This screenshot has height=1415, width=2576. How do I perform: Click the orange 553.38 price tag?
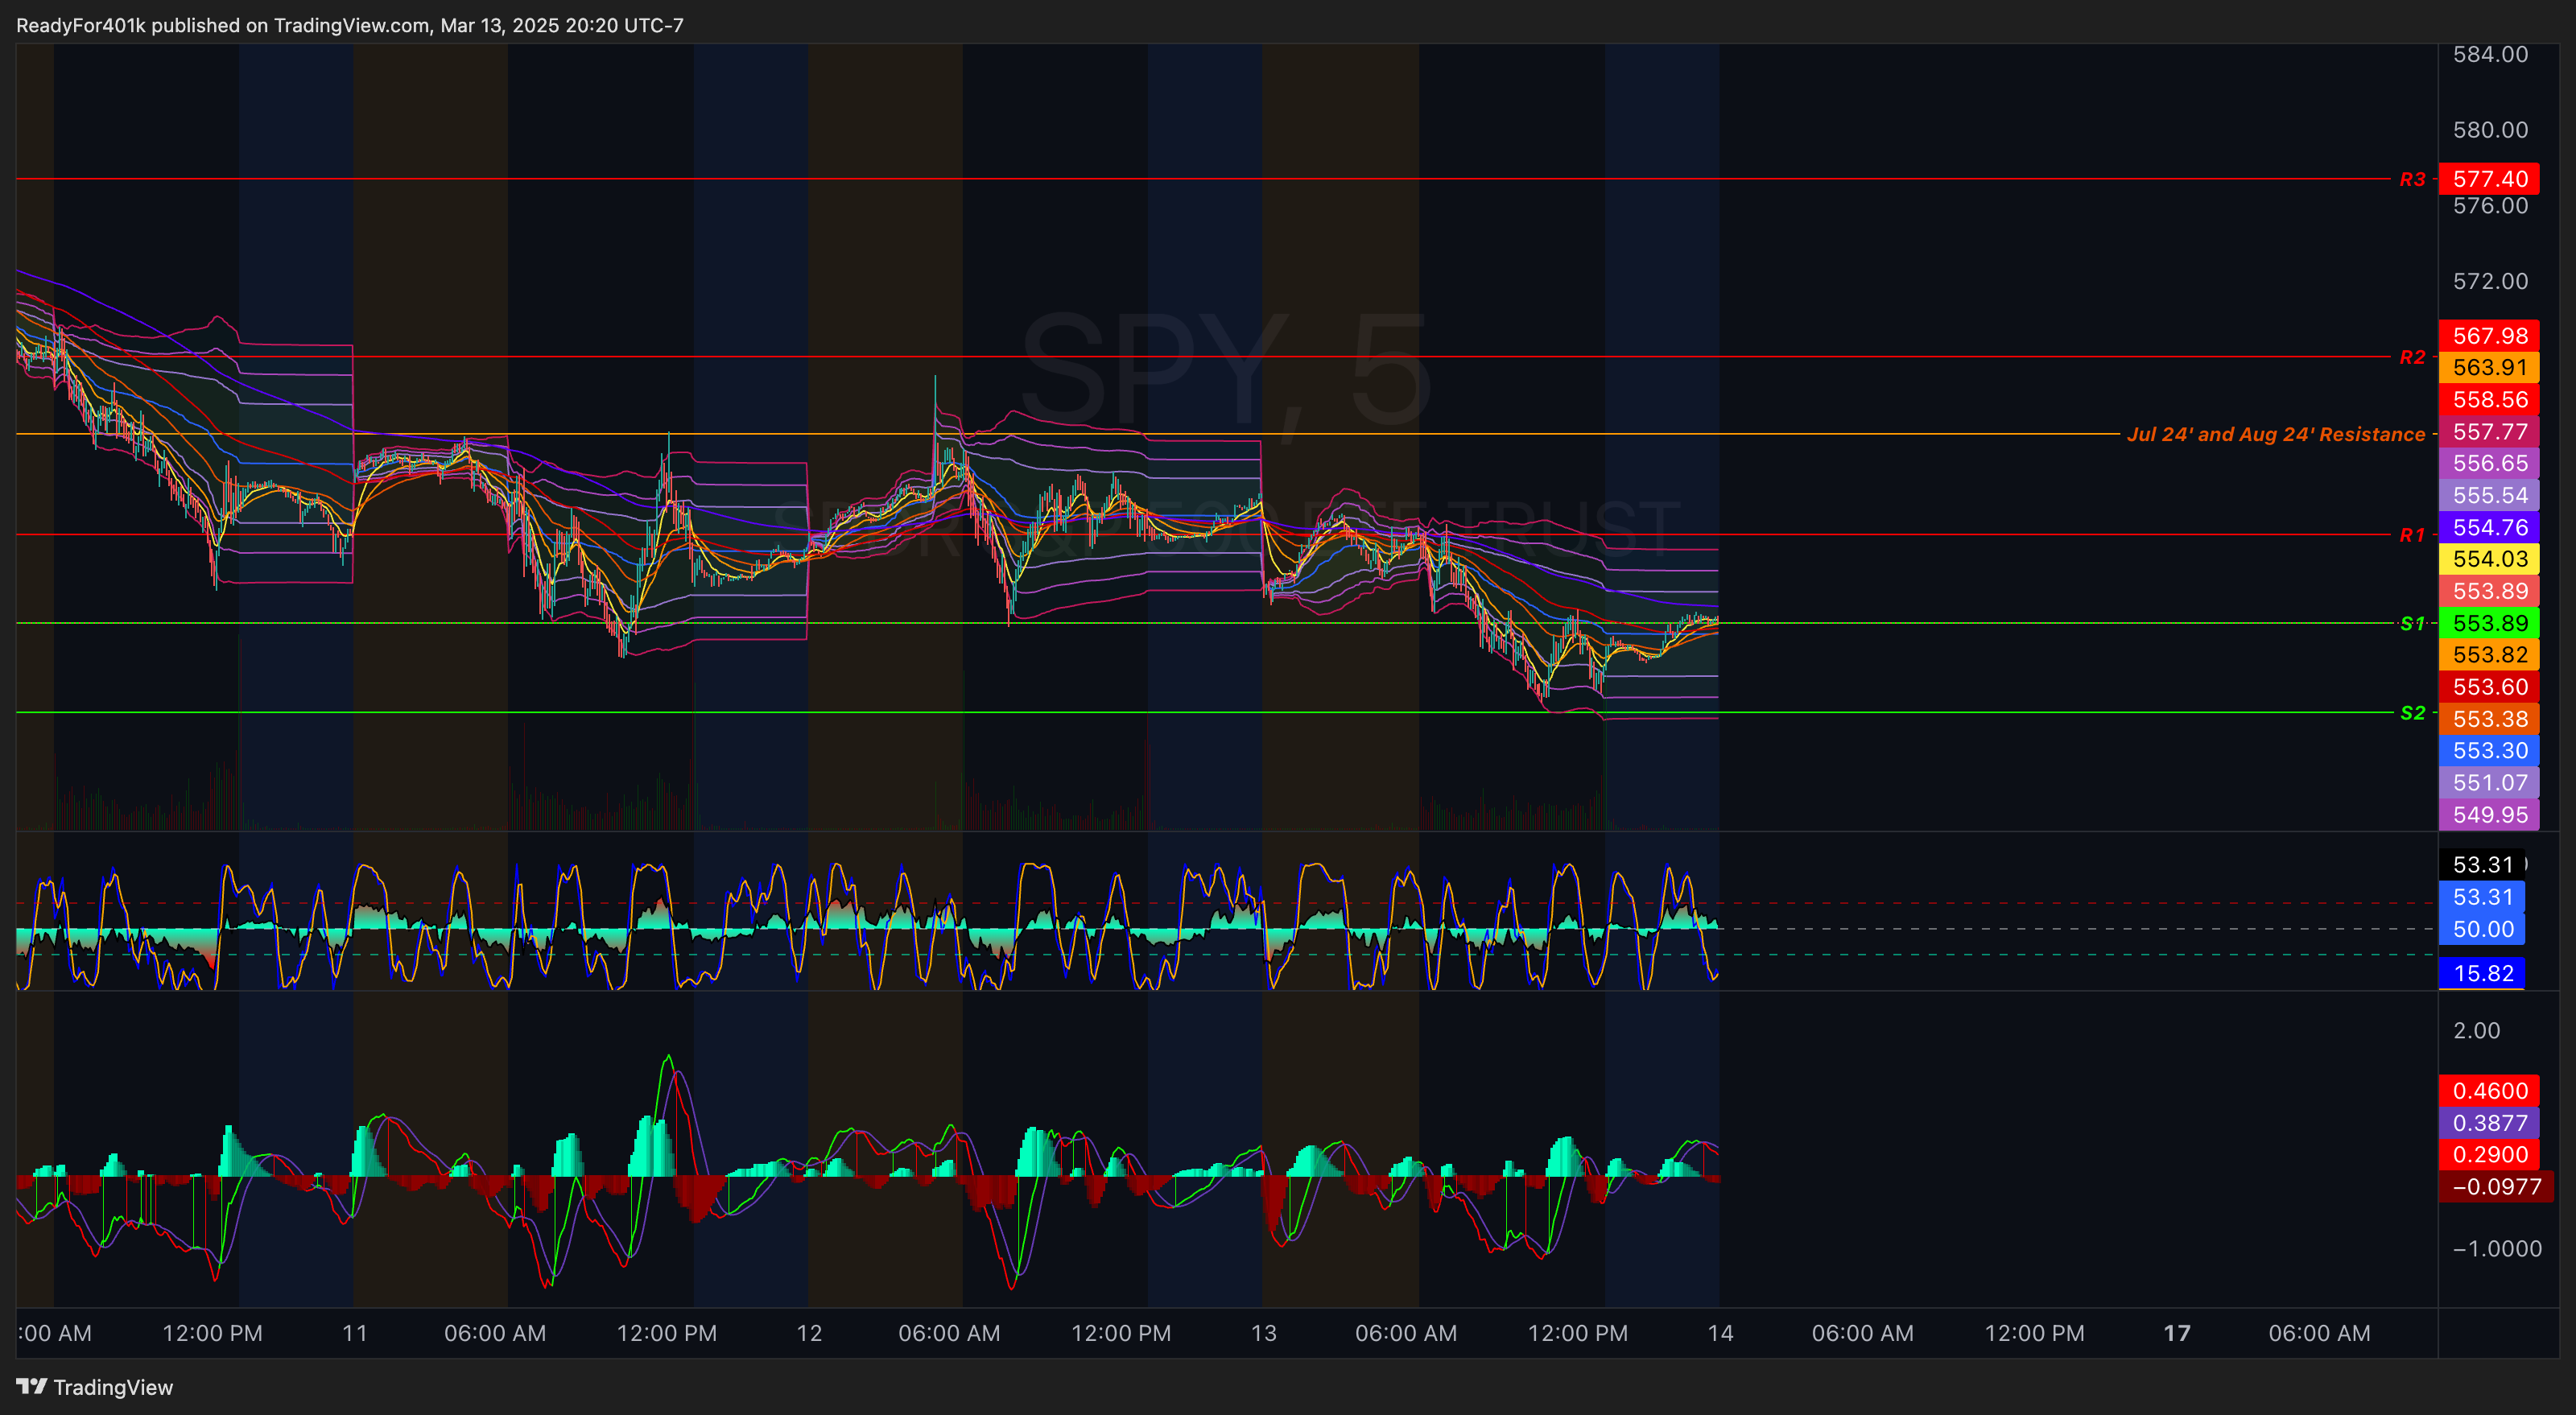(2489, 719)
